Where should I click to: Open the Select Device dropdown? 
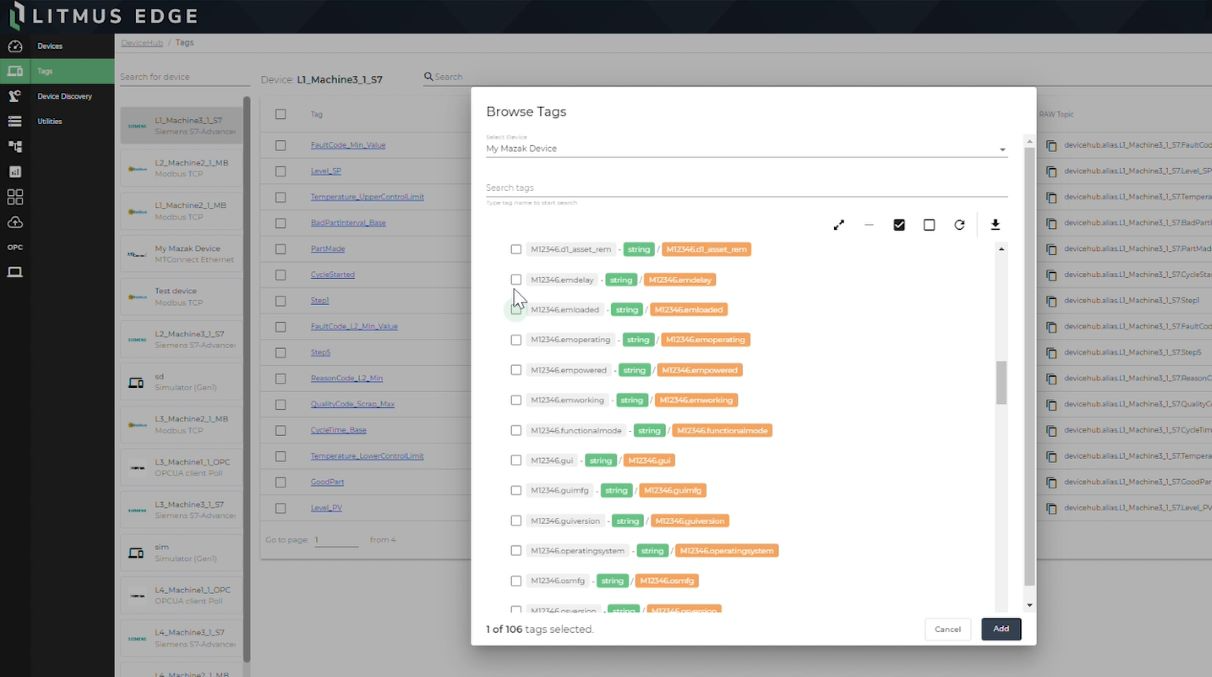(x=745, y=149)
